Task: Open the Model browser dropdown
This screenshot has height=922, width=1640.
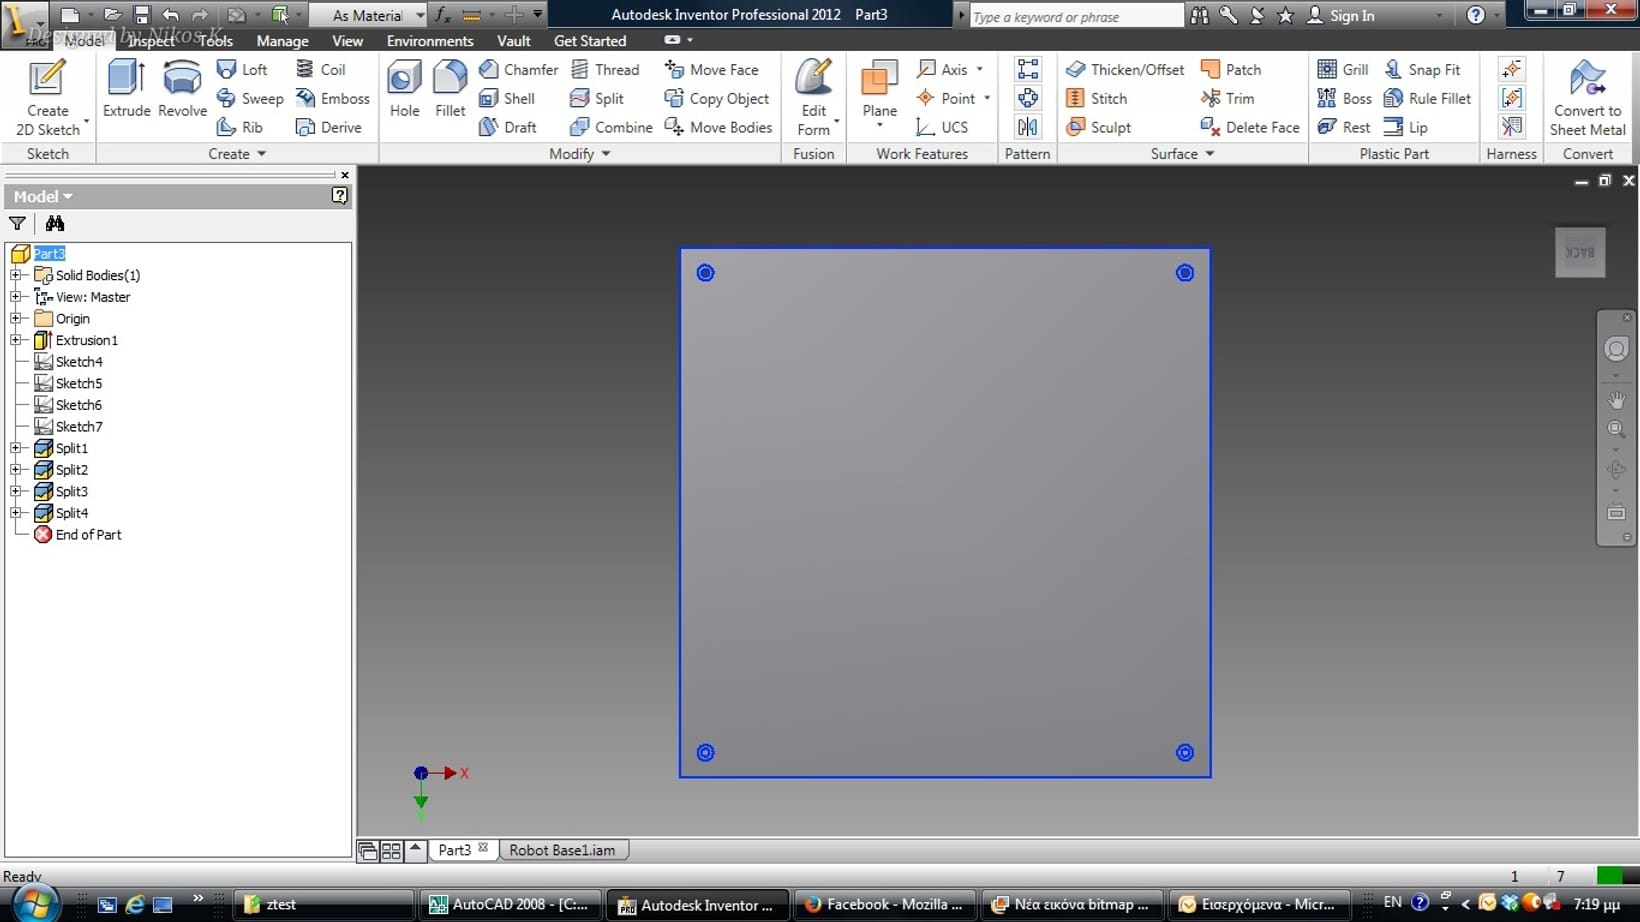Action: point(43,196)
